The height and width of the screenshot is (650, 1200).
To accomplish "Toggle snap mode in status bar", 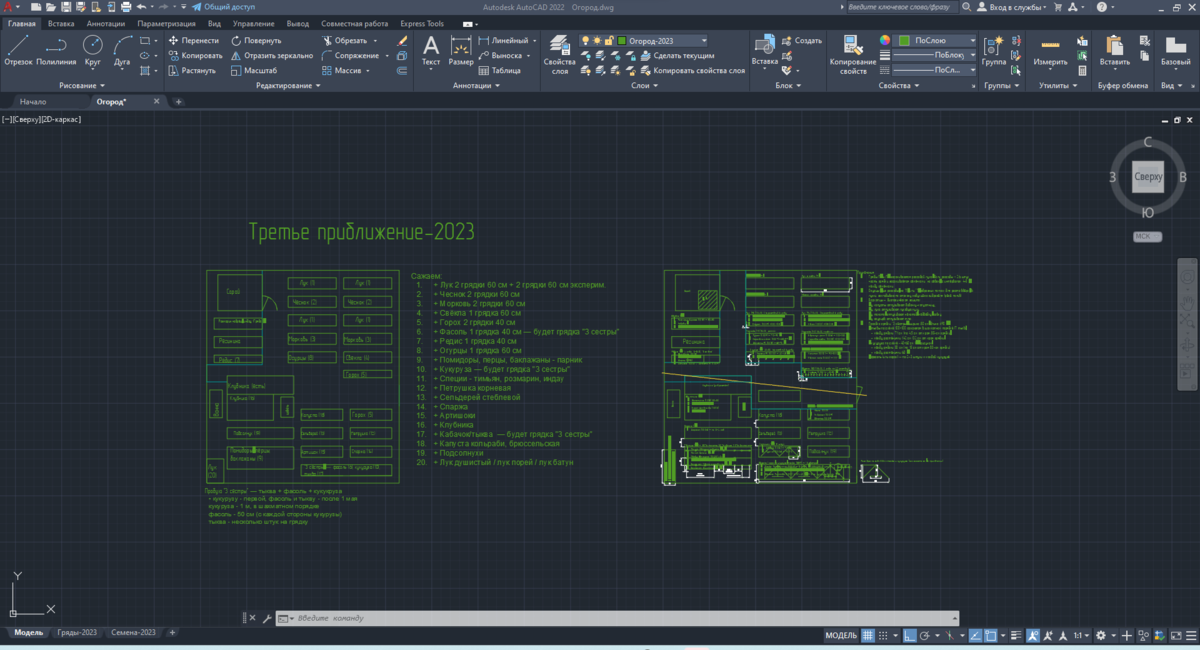I will 883,635.
